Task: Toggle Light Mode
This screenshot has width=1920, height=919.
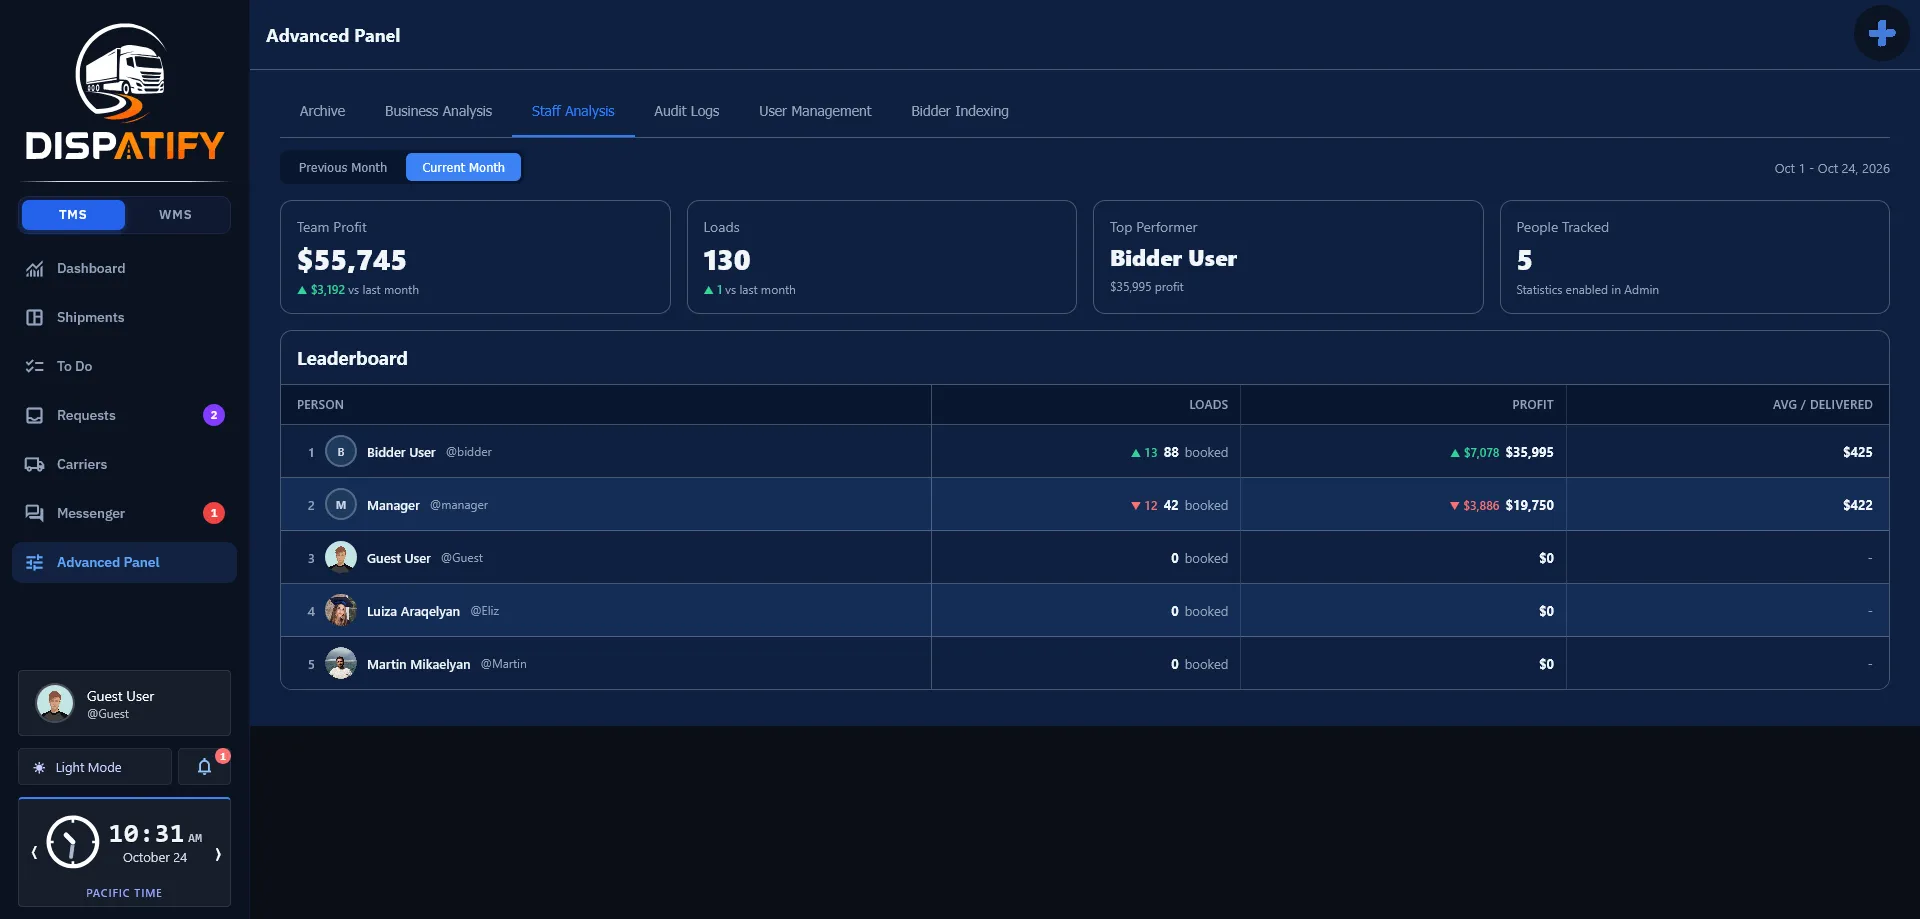Action: (95, 767)
